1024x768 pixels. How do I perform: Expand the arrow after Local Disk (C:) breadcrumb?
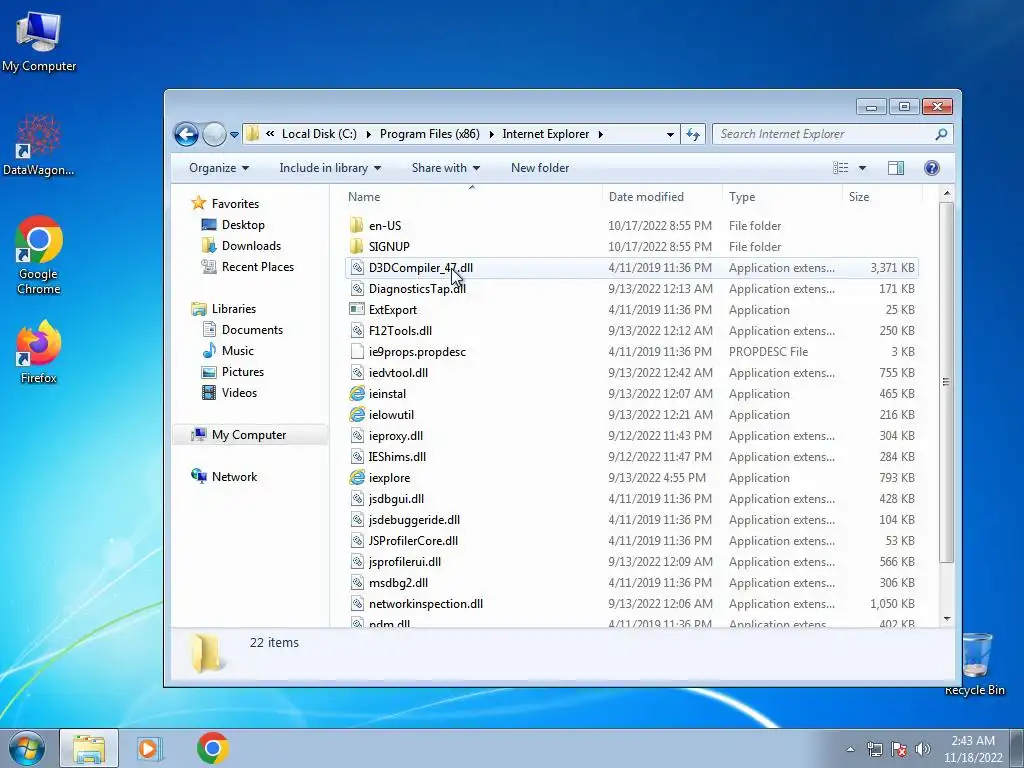368,134
